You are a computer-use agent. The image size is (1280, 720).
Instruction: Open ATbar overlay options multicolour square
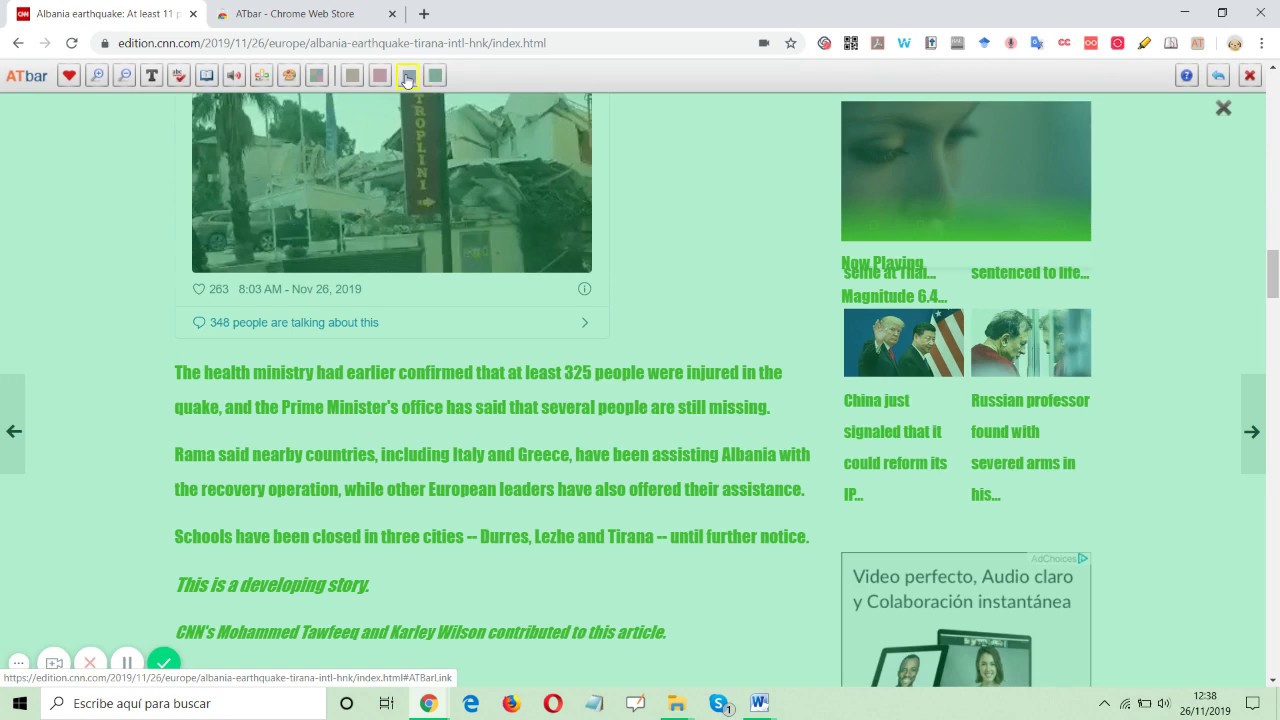316,76
